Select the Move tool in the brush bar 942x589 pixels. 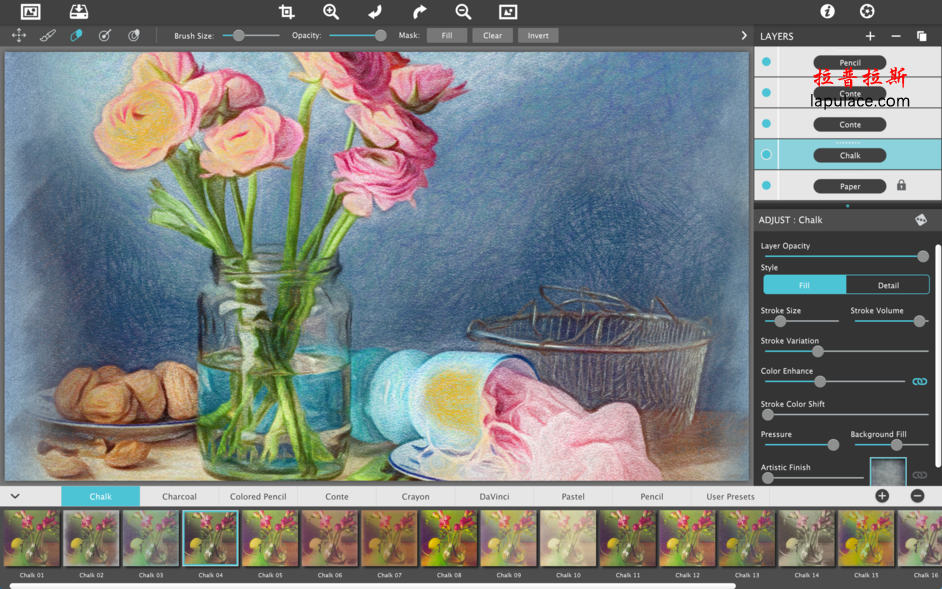click(x=18, y=35)
